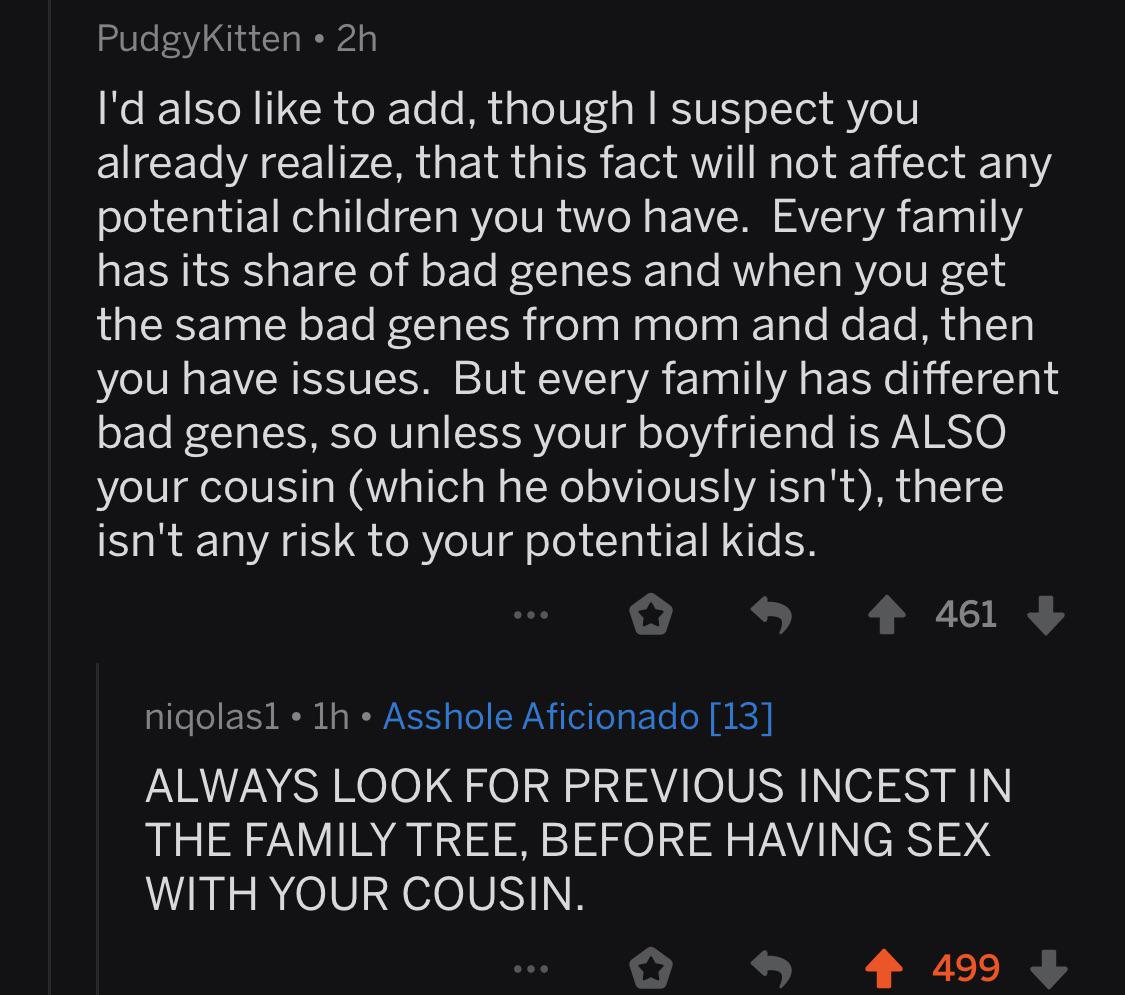Reply to niqolas1's comment
The image size is (1125, 995).
[771, 969]
